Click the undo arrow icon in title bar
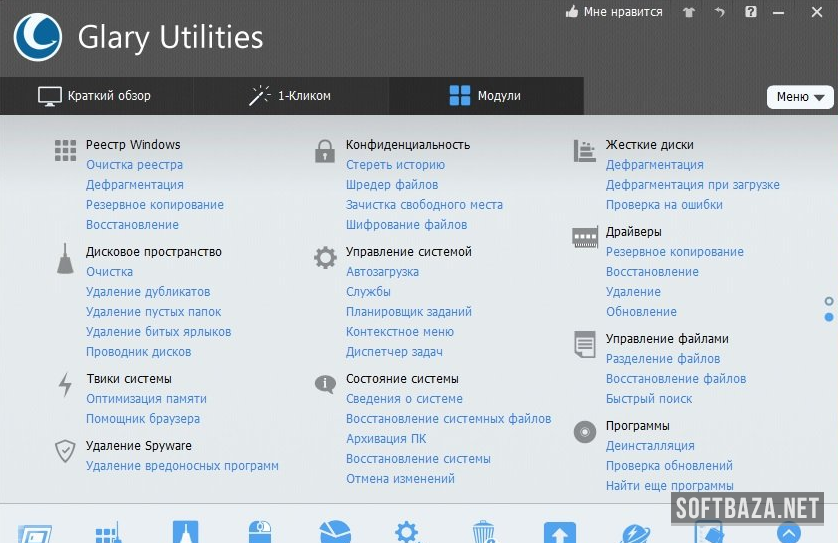 719,13
